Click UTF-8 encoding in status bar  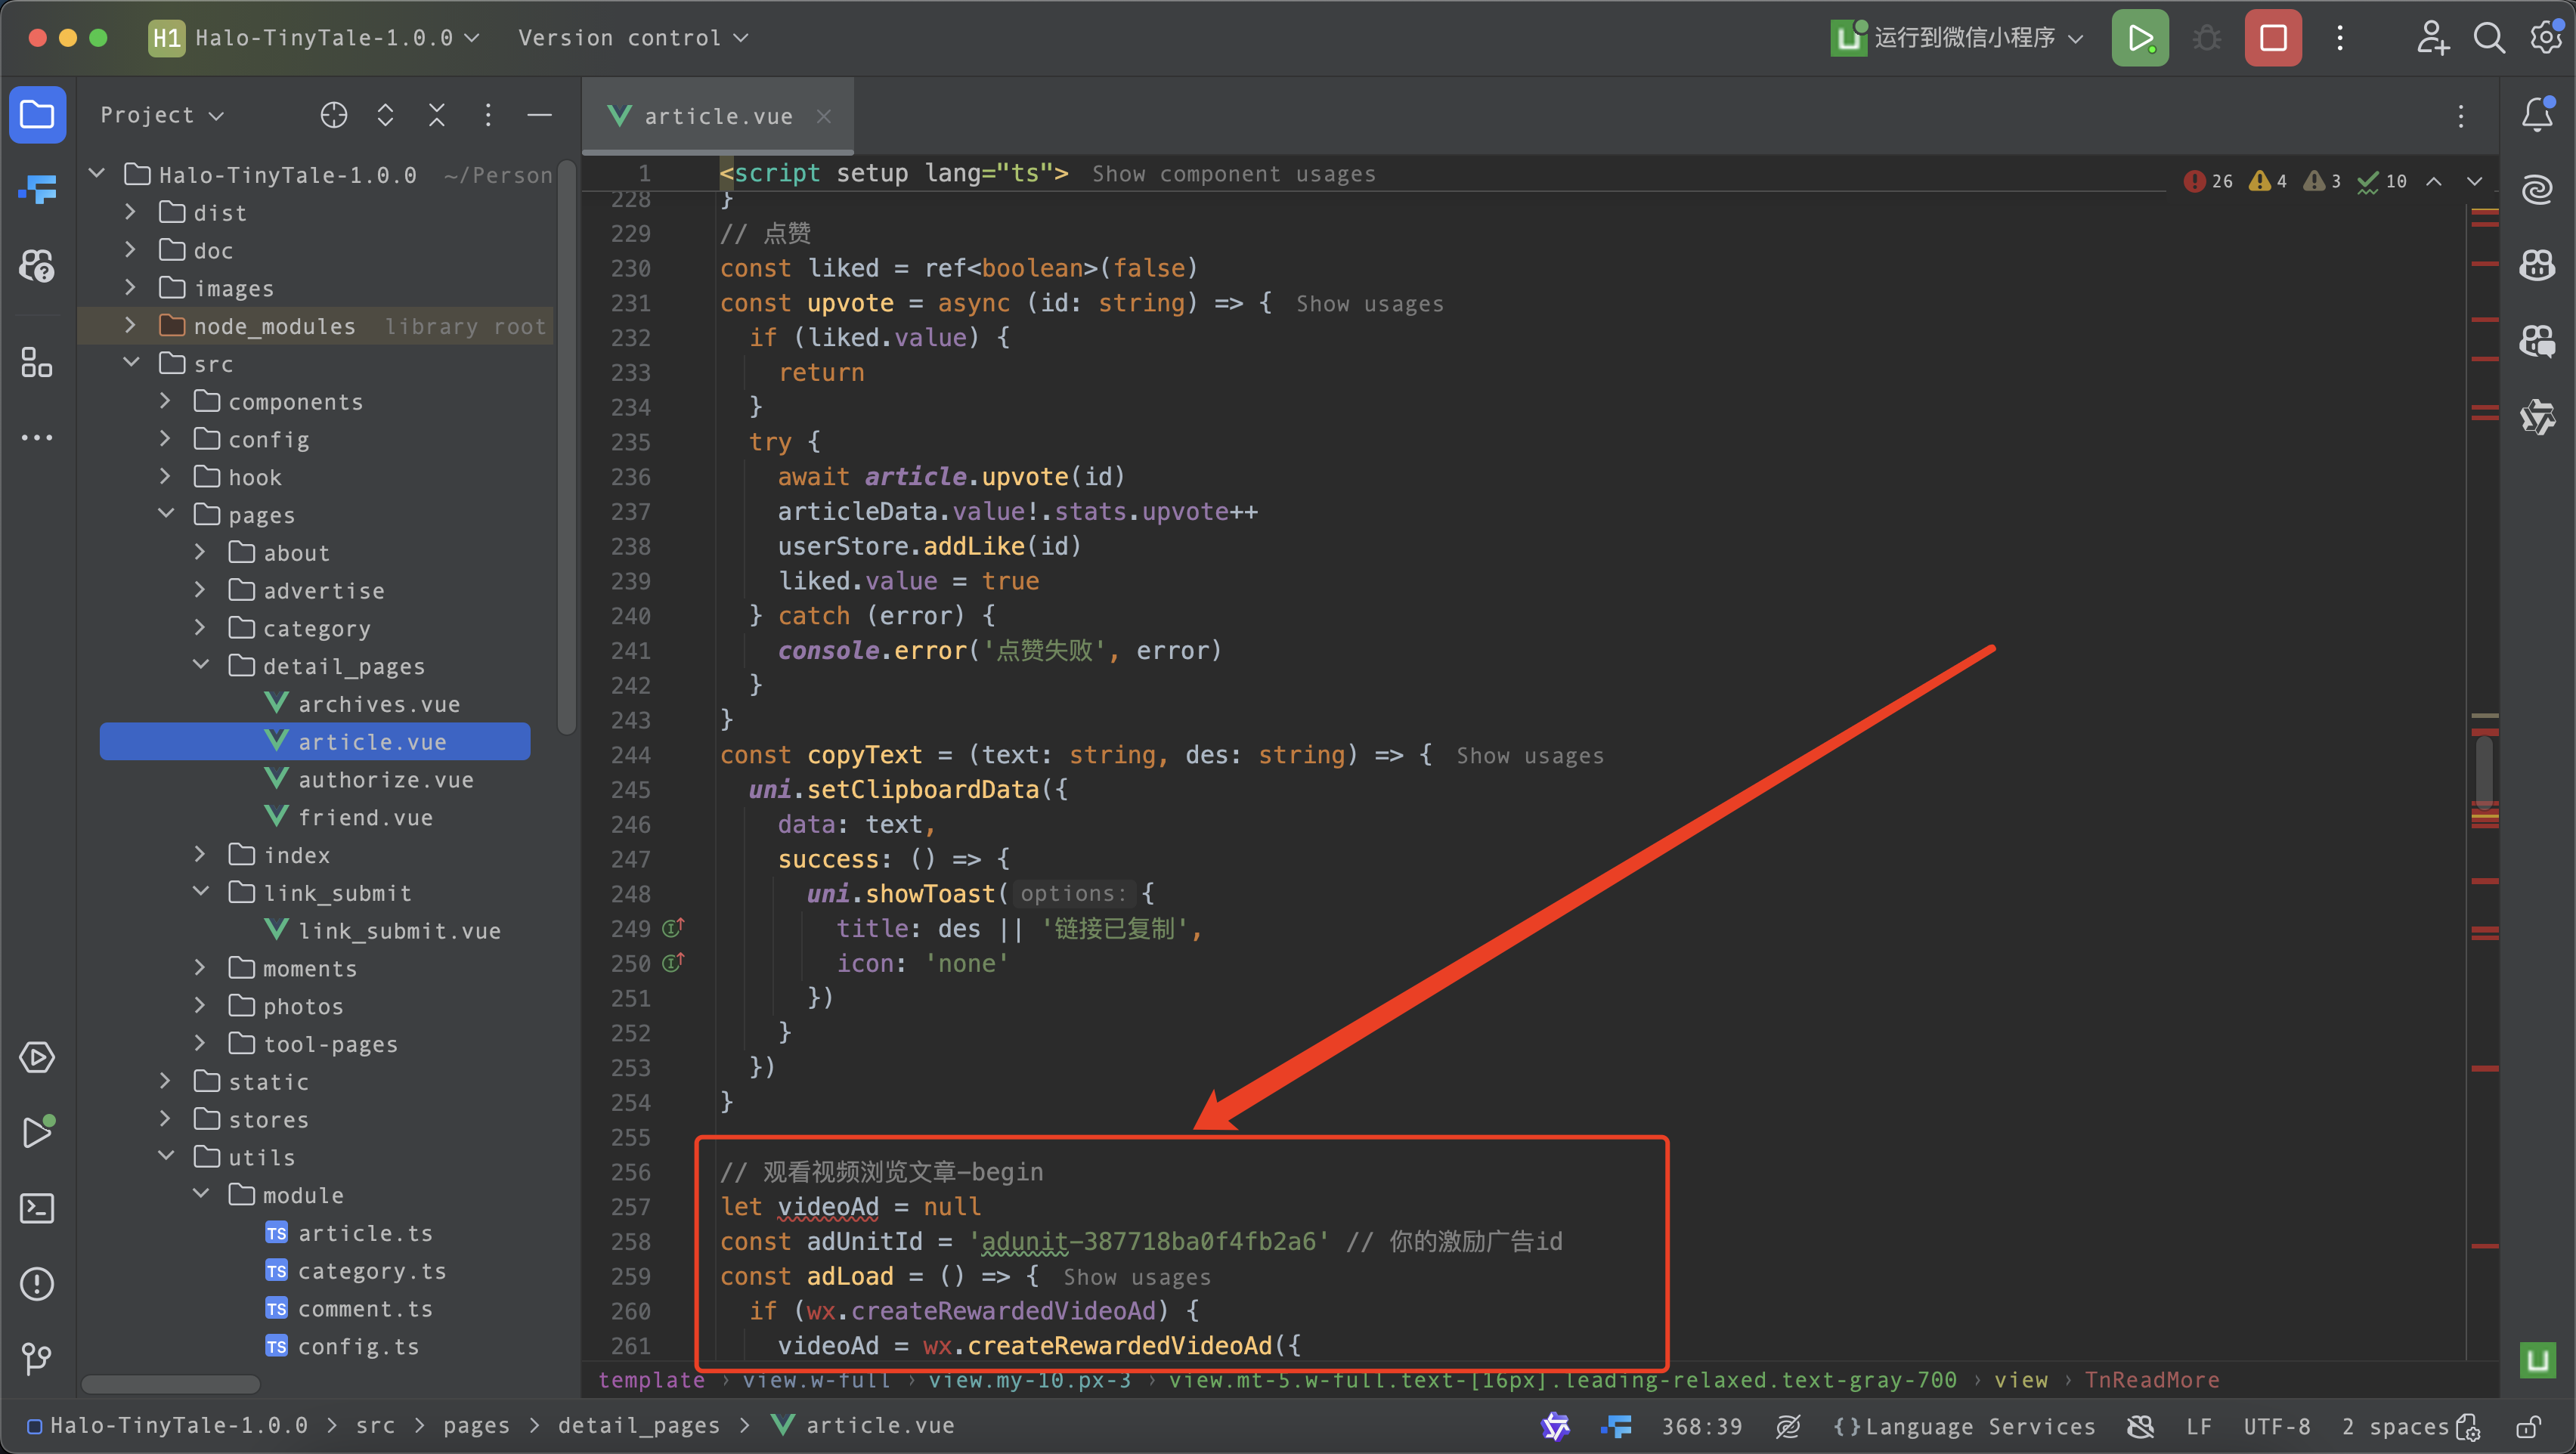(2276, 1426)
